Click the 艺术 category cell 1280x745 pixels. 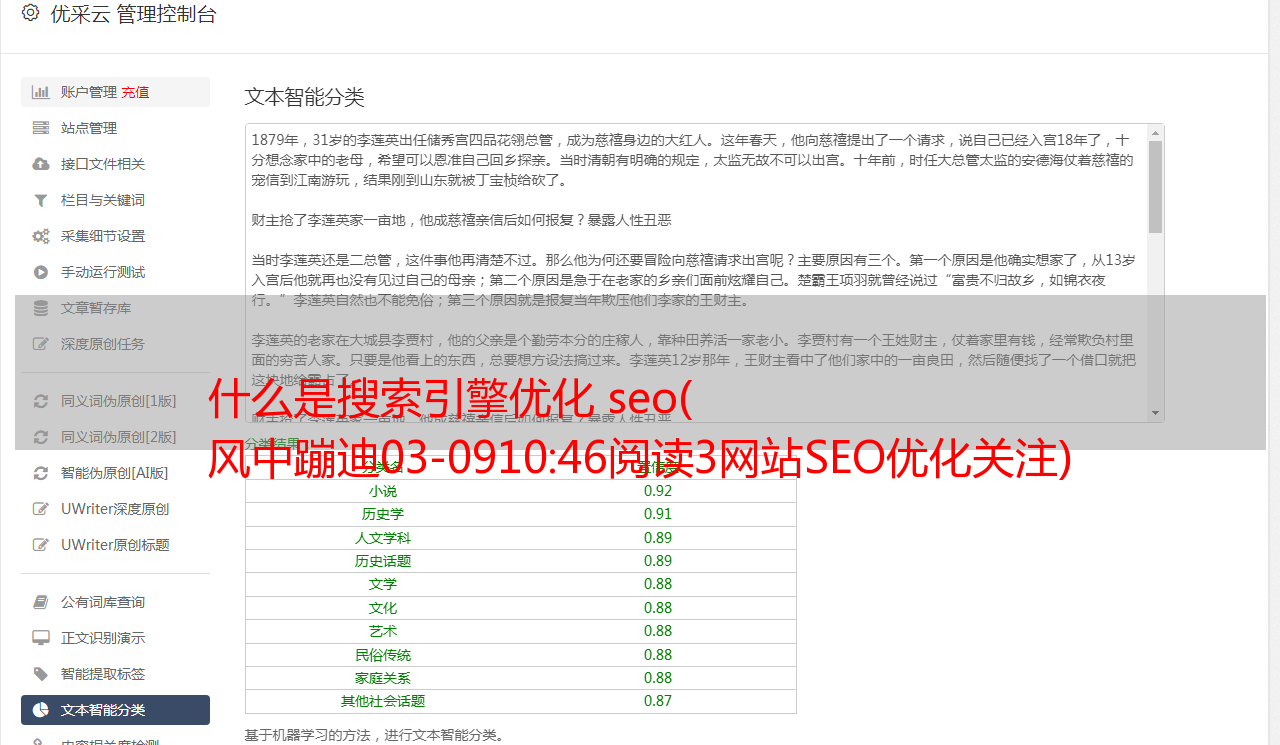point(382,631)
